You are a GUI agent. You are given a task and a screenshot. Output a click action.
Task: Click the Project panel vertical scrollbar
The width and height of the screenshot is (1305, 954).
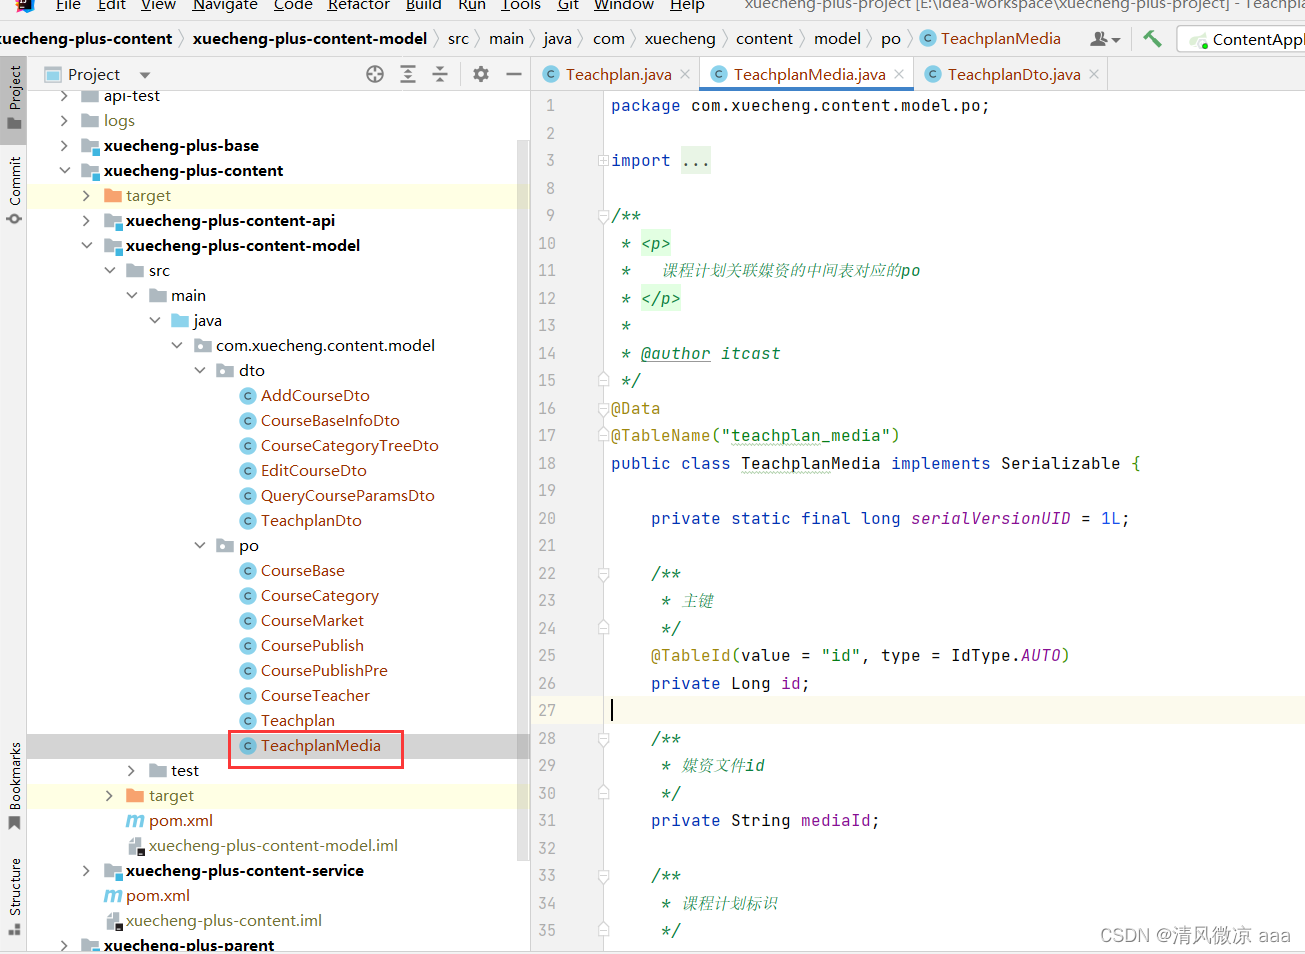(522, 500)
